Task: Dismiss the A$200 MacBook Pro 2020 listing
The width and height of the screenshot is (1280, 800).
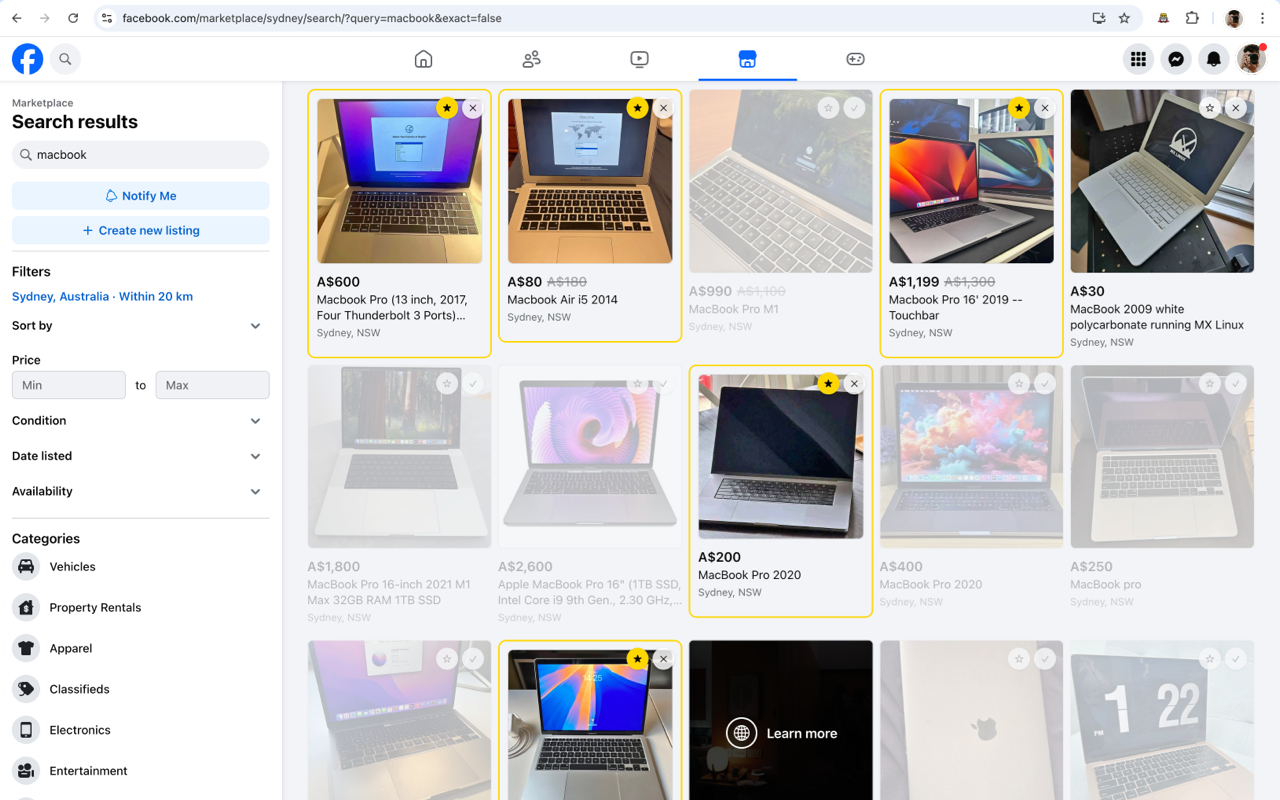Action: pos(854,383)
